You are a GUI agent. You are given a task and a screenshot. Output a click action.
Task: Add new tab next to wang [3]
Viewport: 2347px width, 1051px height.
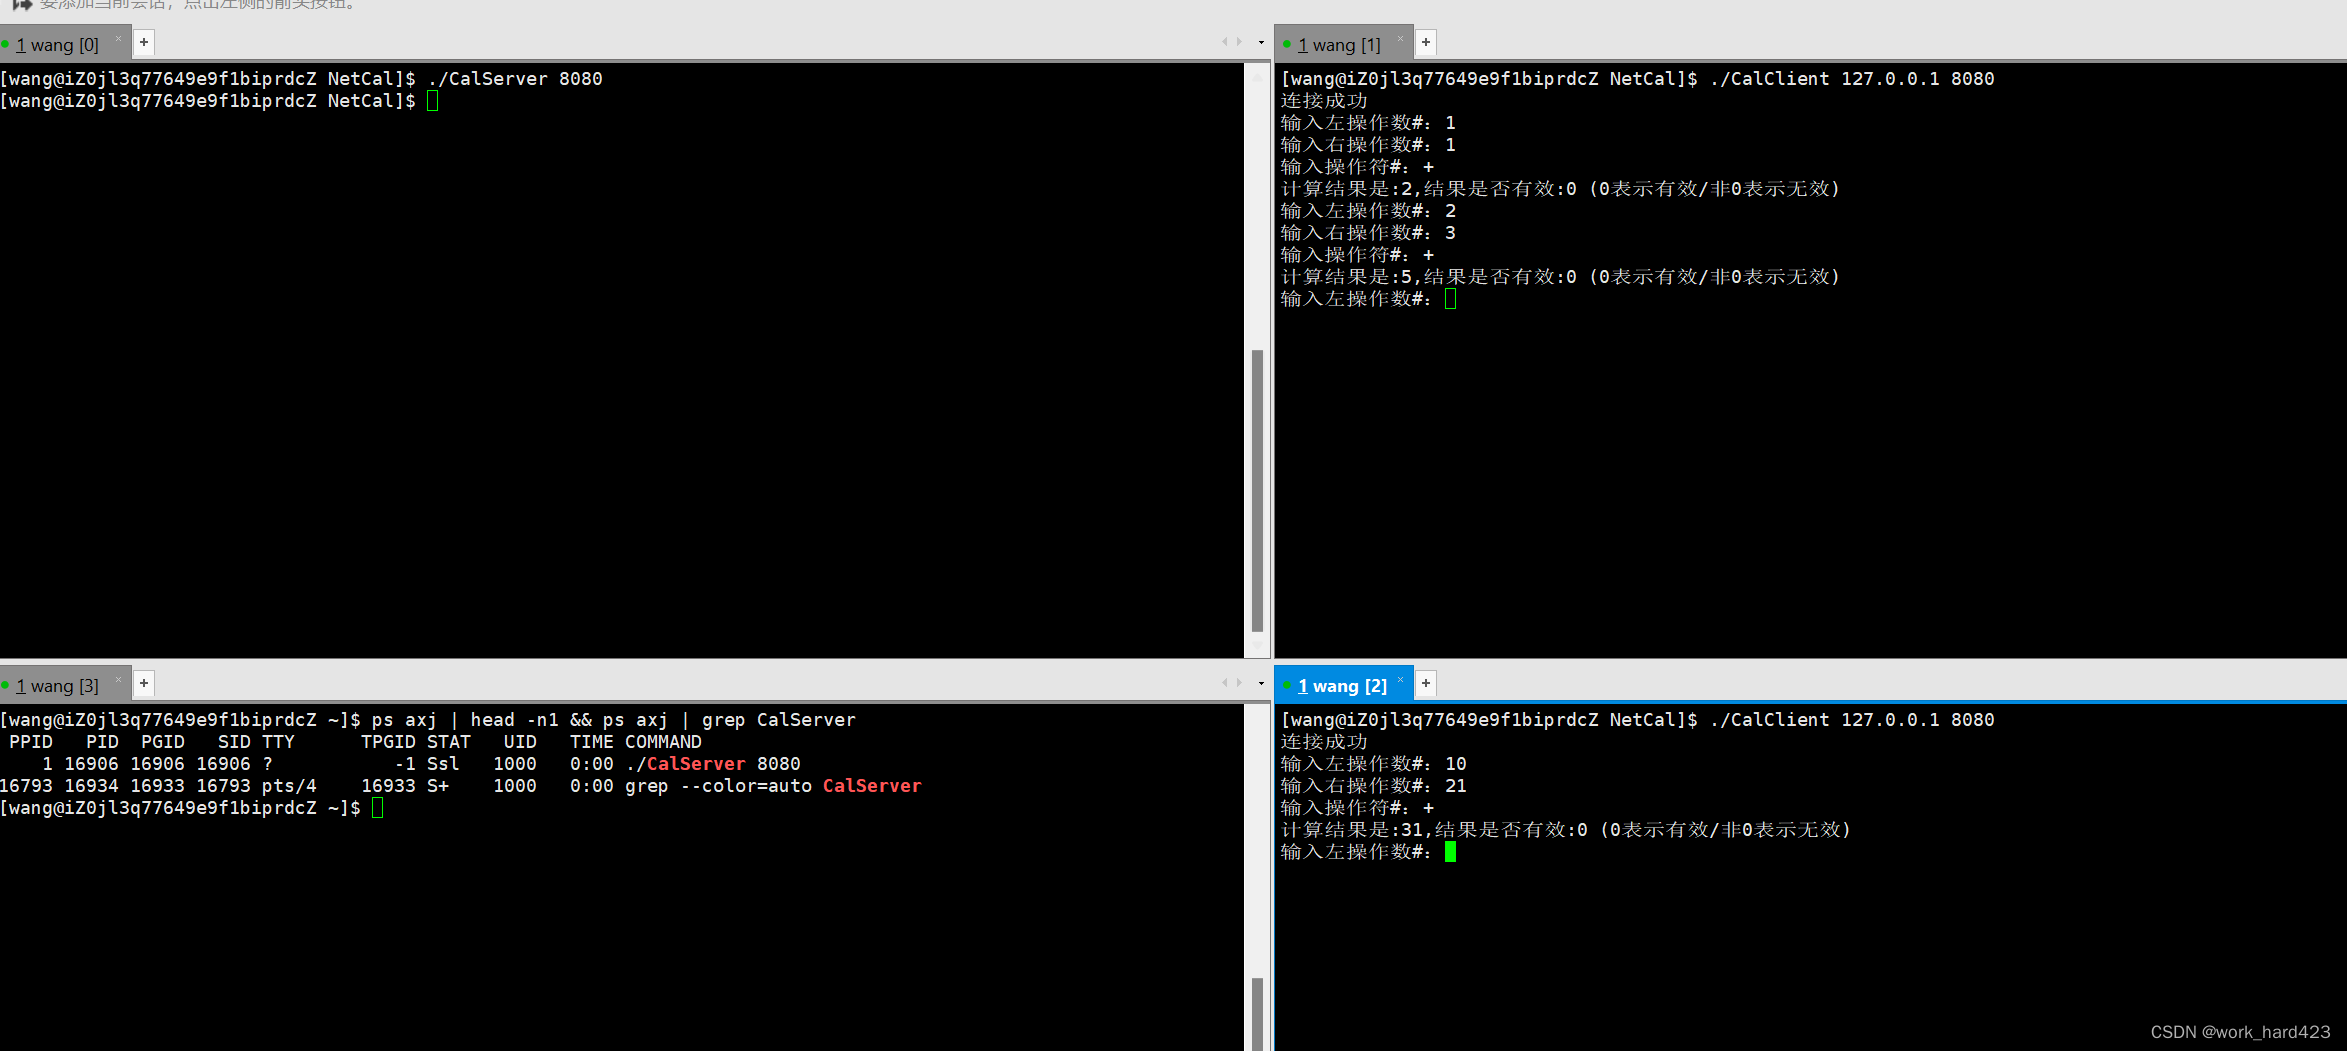click(x=144, y=683)
